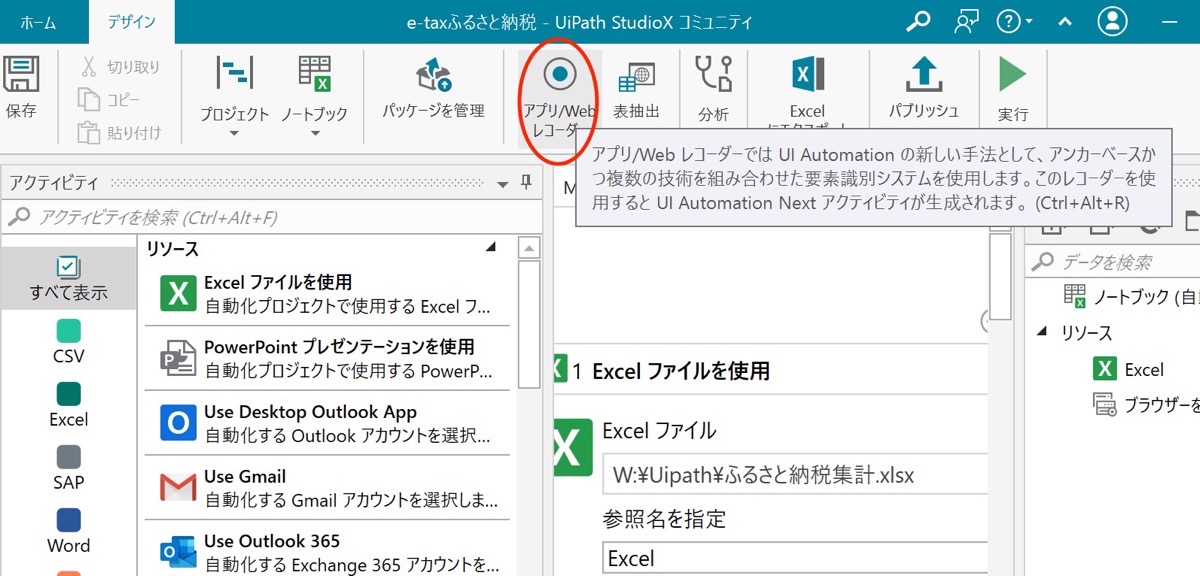This screenshot has width=1200, height=576.
Task: Click the Cut (切り取り) scissors button
Action: (x=120, y=67)
